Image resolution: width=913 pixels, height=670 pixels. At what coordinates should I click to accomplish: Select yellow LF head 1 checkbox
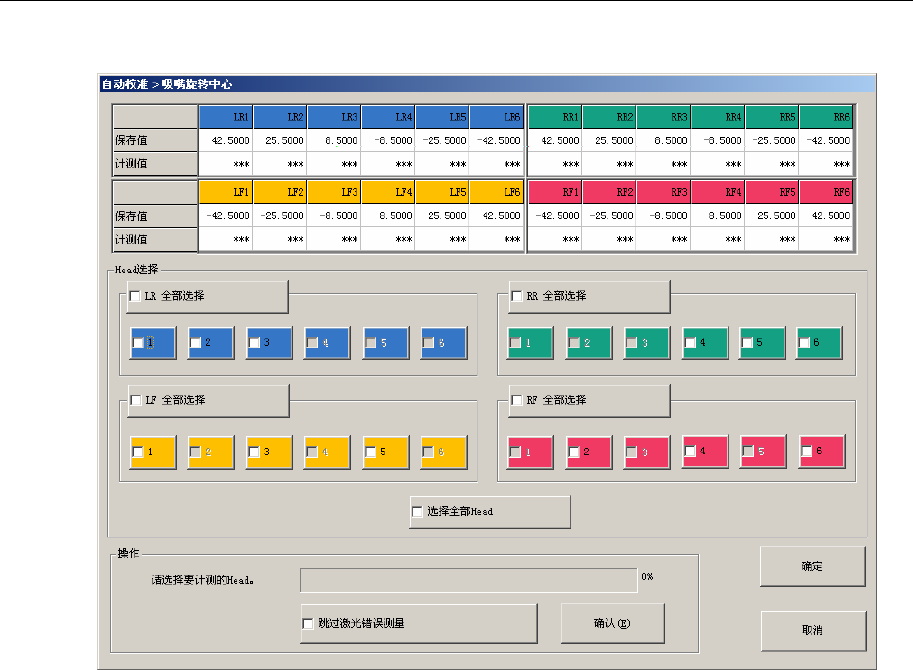[138, 452]
